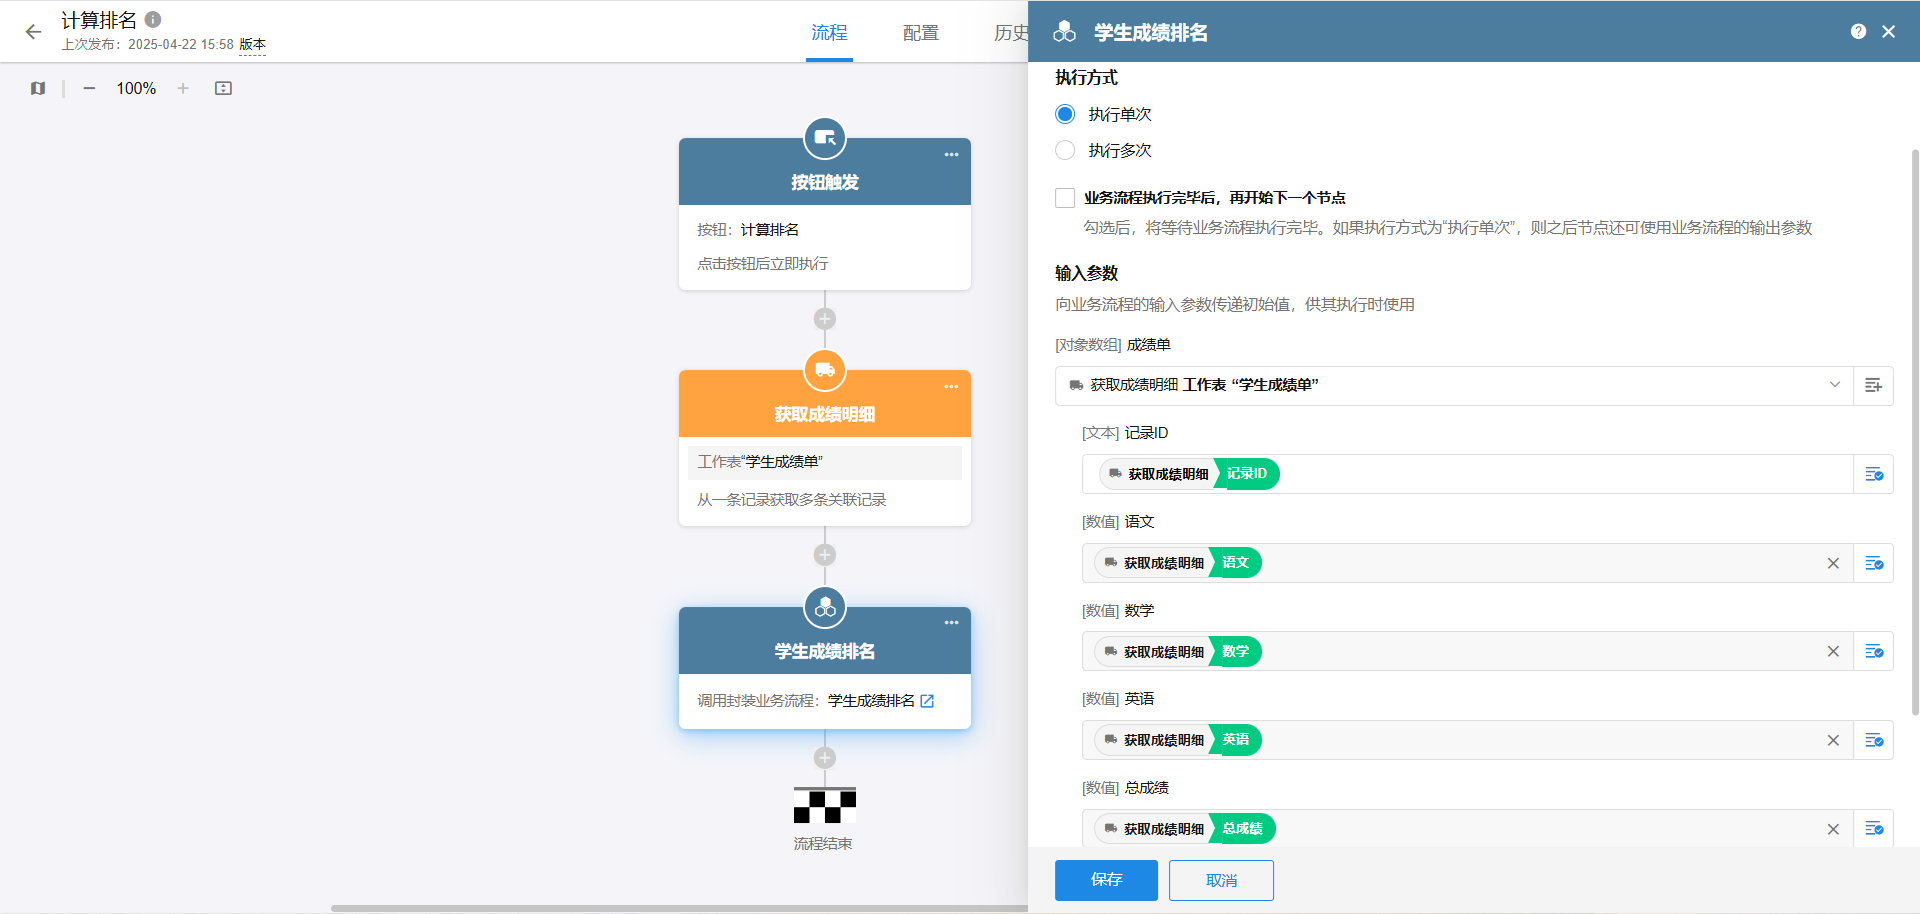Image resolution: width=1920 pixels, height=914 pixels.
Task: Click the 取消 button
Action: point(1221,880)
